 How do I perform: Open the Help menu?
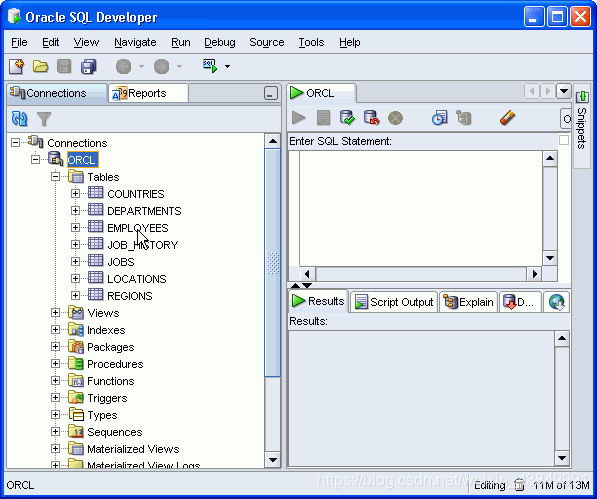350,42
